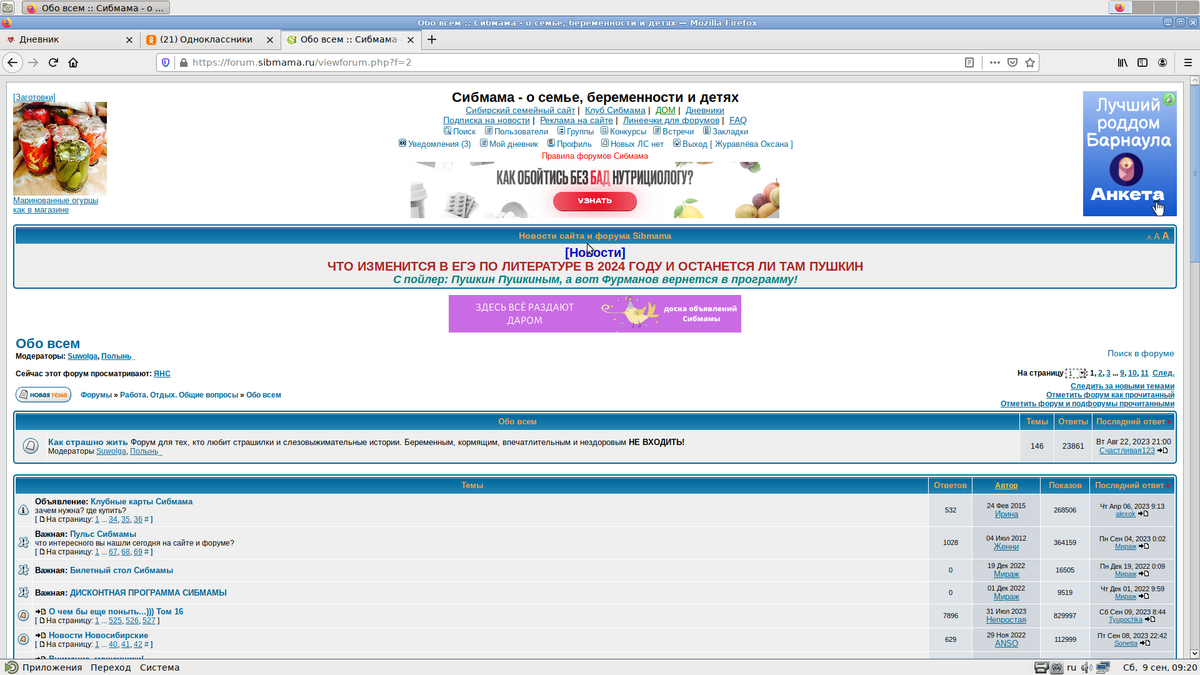The height and width of the screenshot is (675, 1200).
Task: Close the Дневник tab
Action: [x=129, y=40]
